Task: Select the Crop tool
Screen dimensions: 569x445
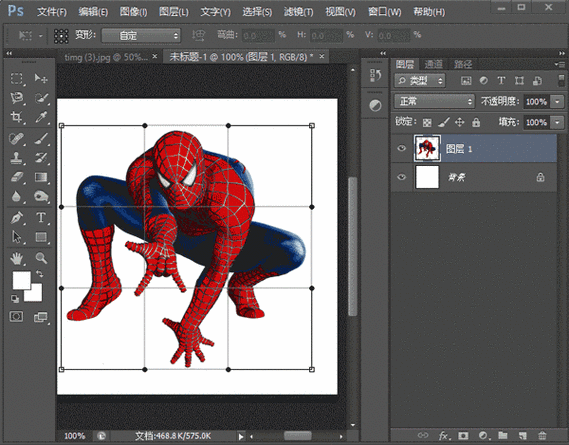Action: [x=16, y=117]
